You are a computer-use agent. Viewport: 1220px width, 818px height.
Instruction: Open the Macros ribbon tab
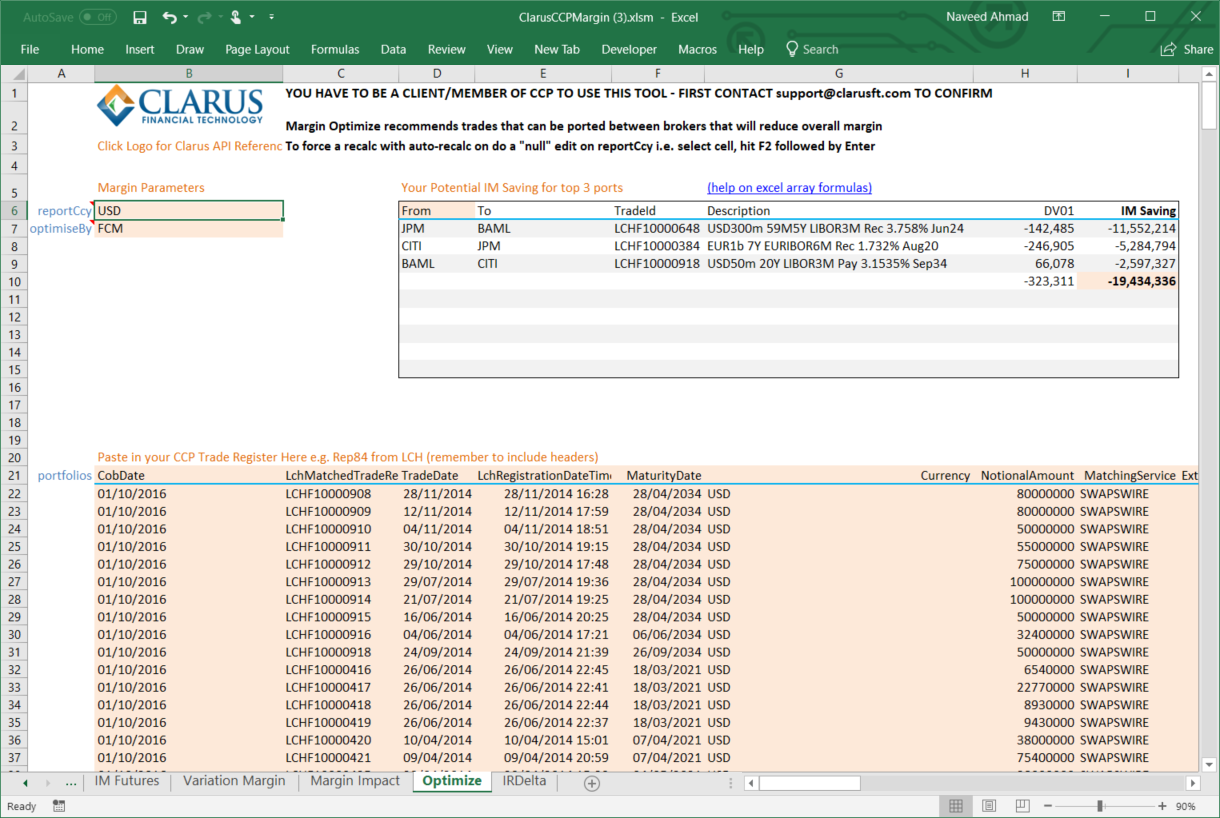[x=697, y=49]
